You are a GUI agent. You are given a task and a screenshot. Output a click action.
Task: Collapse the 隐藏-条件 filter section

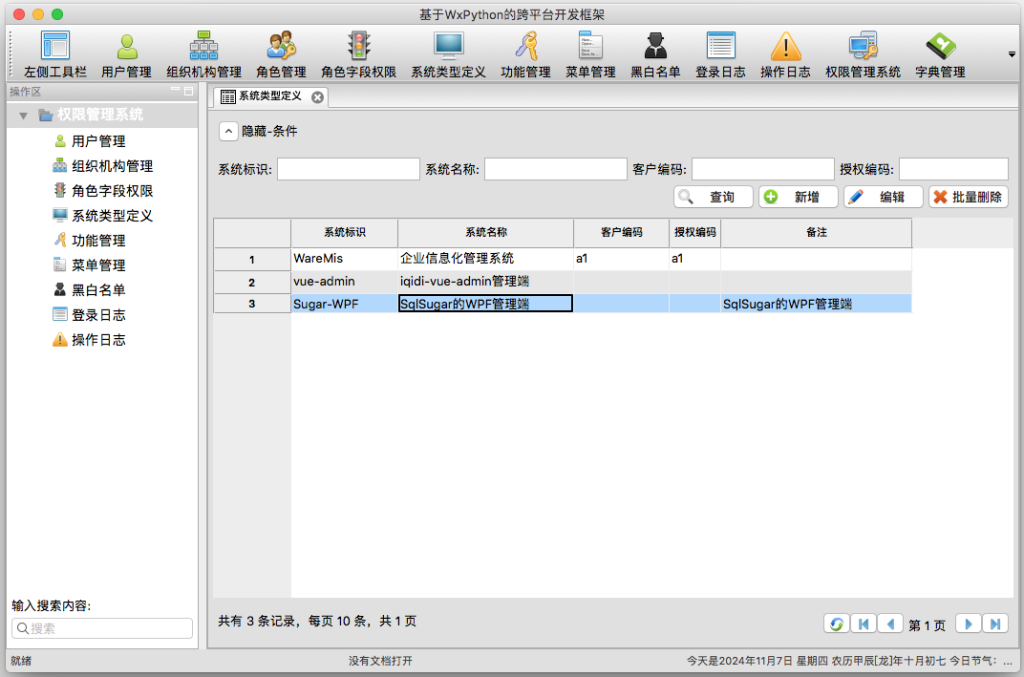tap(228, 131)
